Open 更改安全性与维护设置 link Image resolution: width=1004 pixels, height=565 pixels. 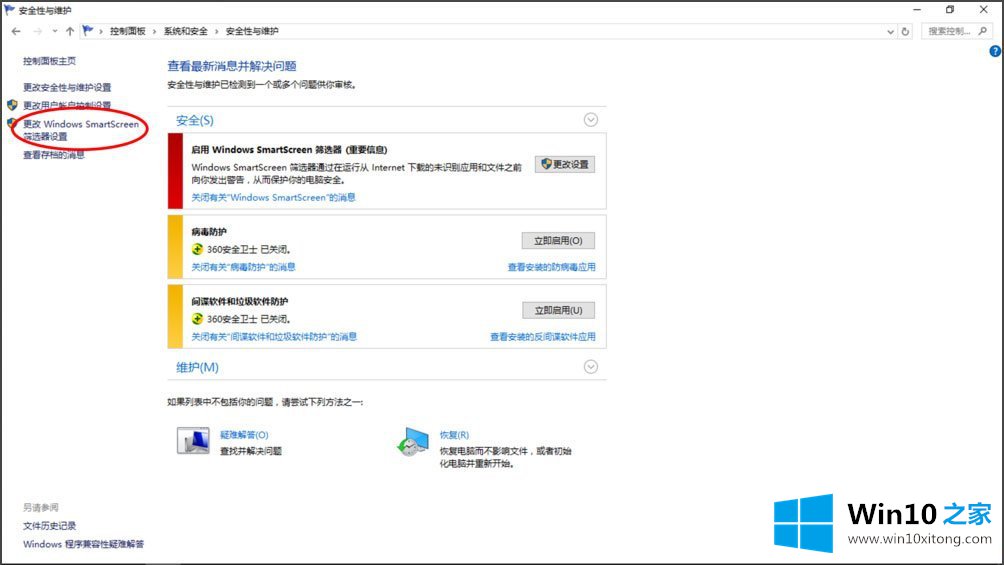pos(67,87)
